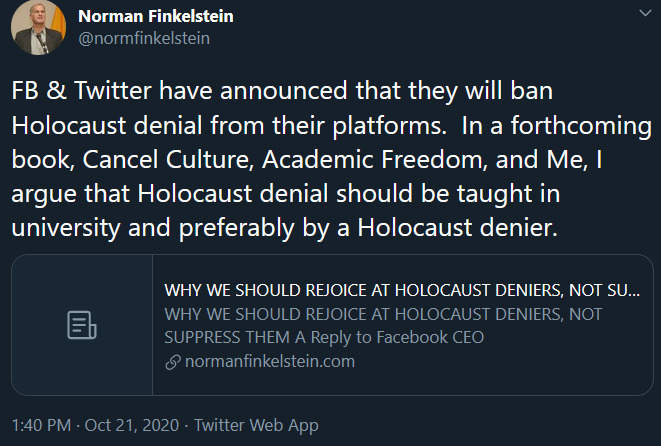Open the Twitter Web App source label

tap(256, 425)
